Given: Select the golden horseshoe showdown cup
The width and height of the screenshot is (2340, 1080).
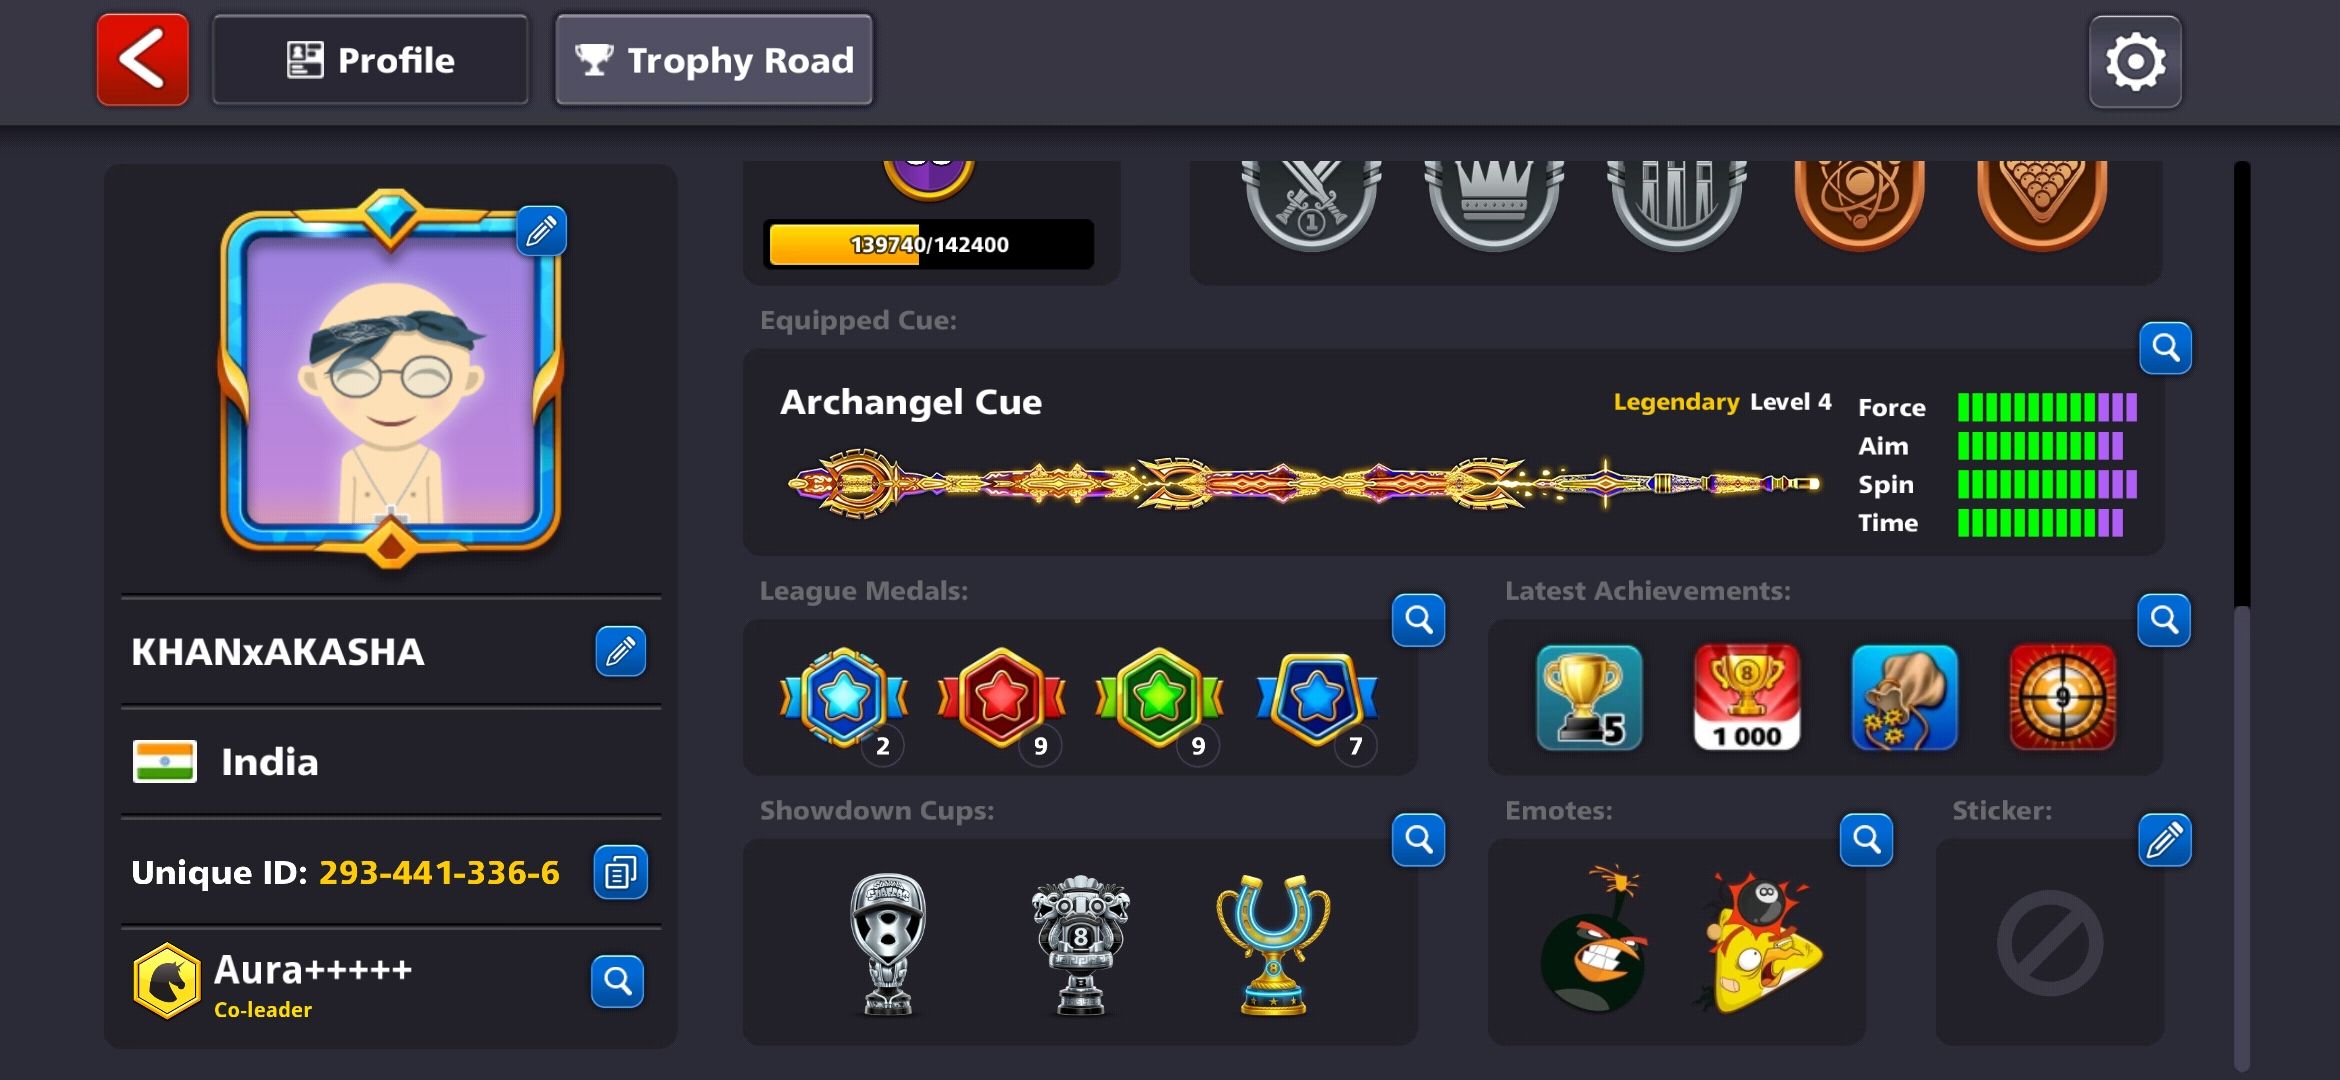Looking at the screenshot, I should coord(1273,945).
